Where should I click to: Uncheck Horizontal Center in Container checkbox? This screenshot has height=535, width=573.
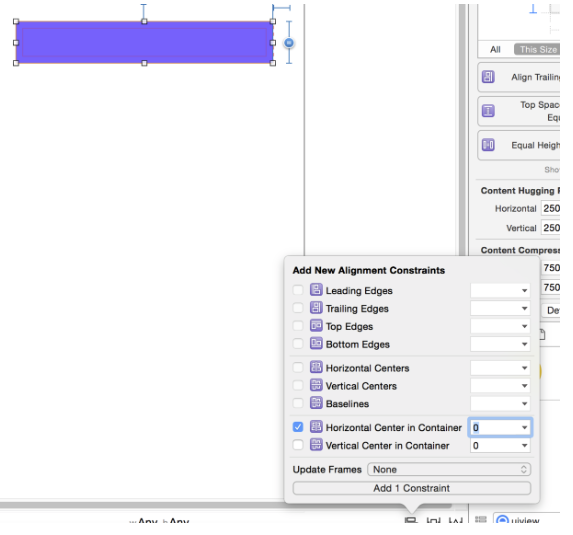click(298, 427)
